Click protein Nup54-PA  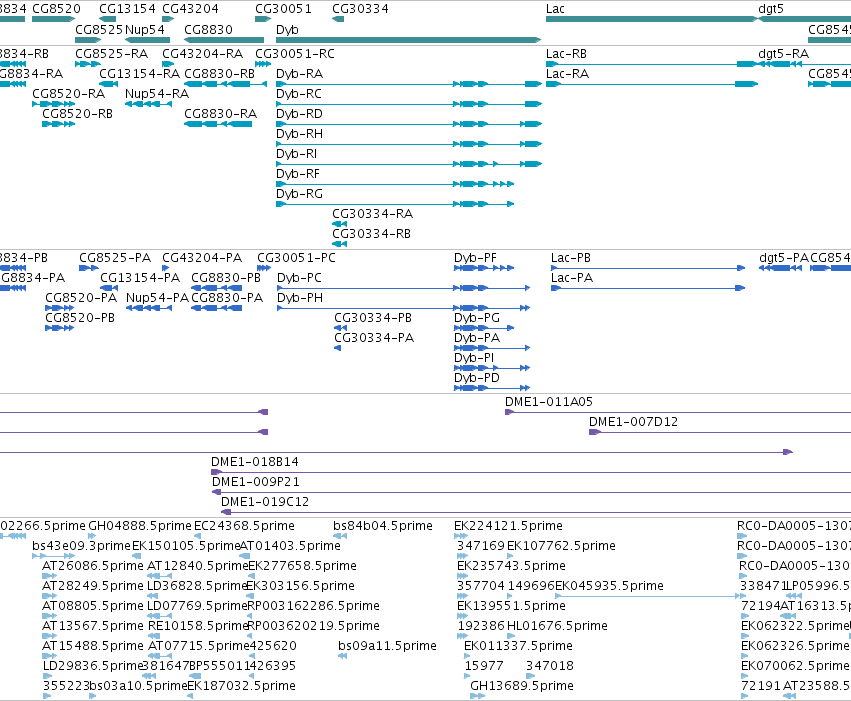(157, 298)
